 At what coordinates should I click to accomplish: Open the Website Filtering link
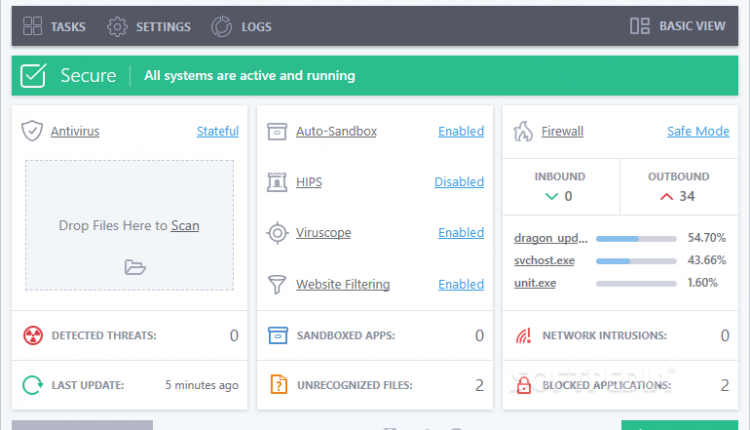343,284
